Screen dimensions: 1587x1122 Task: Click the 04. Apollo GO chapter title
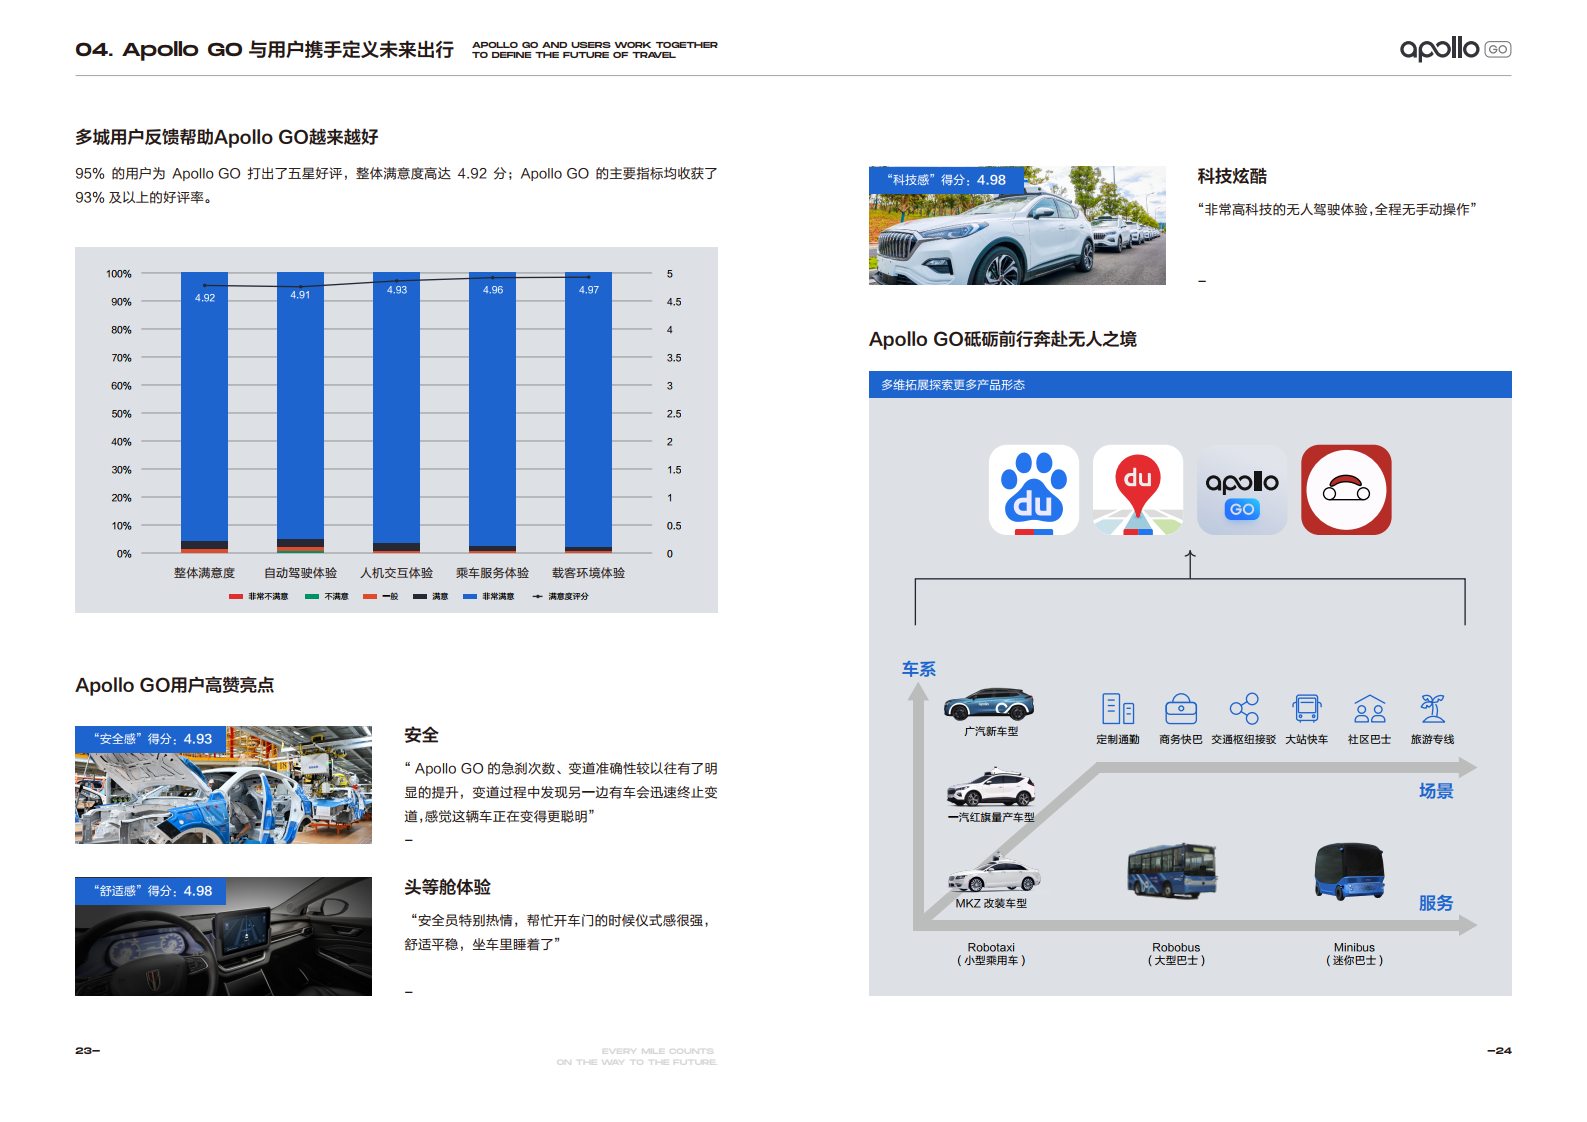click(264, 49)
